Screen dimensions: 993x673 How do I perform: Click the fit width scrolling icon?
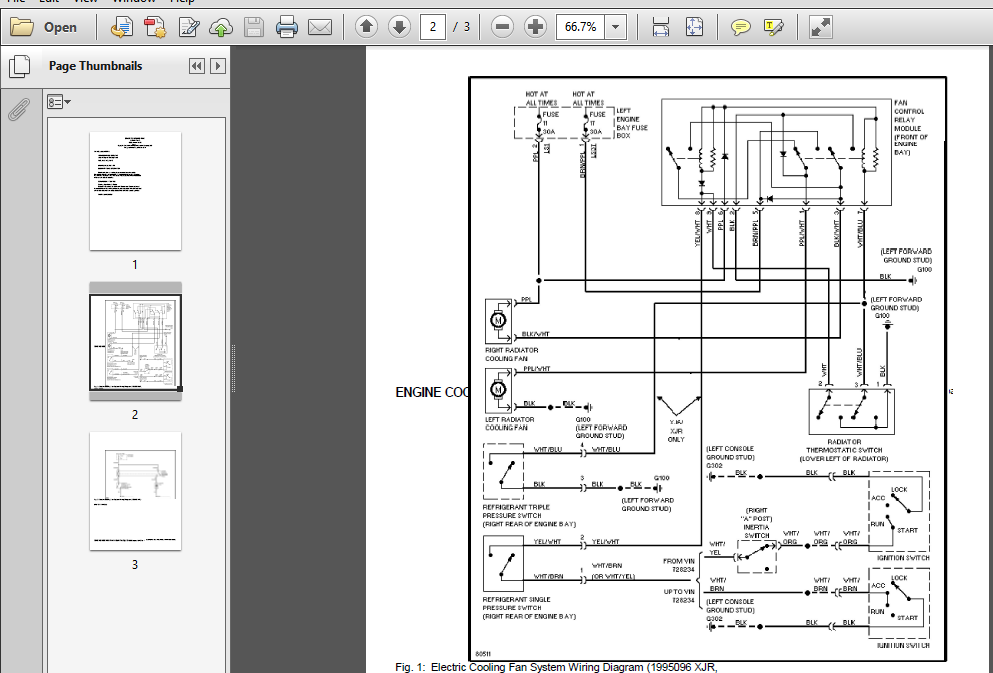click(x=661, y=27)
